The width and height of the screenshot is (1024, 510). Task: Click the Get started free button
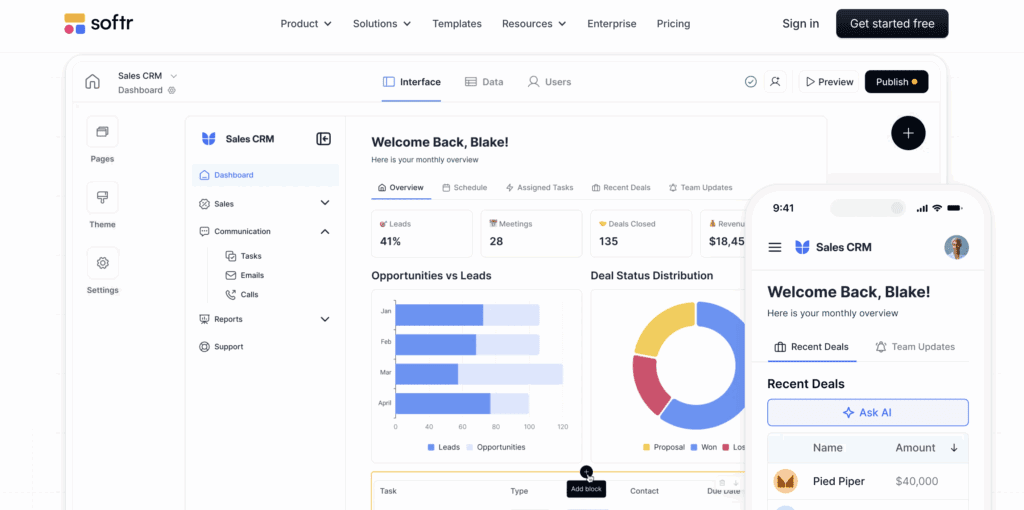[x=891, y=24]
